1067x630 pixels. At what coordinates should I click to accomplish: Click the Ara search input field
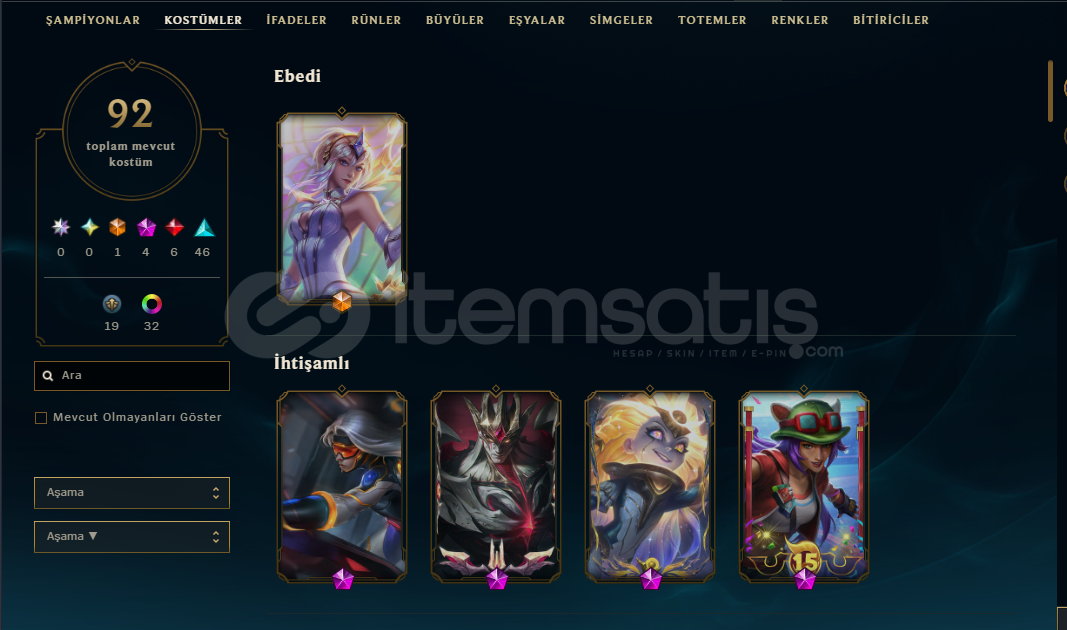(x=132, y=376)
